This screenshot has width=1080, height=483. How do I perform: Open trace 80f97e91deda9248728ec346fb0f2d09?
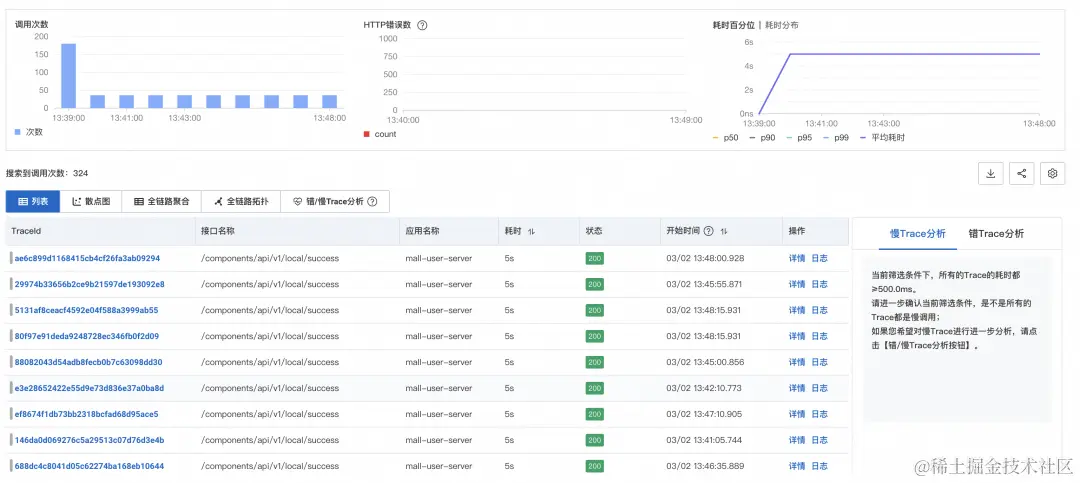pos(87,336)
